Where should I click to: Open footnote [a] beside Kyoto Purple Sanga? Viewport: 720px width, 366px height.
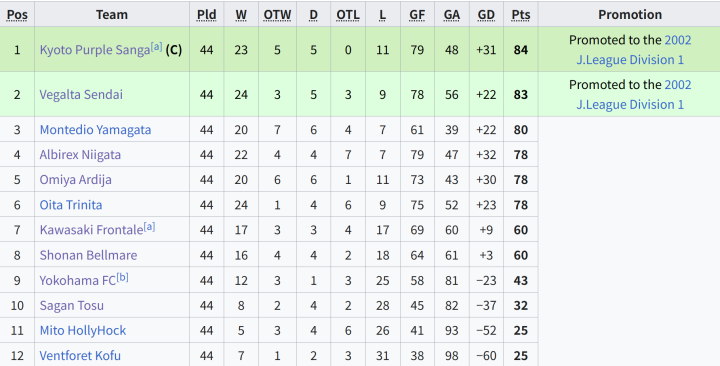156,46
